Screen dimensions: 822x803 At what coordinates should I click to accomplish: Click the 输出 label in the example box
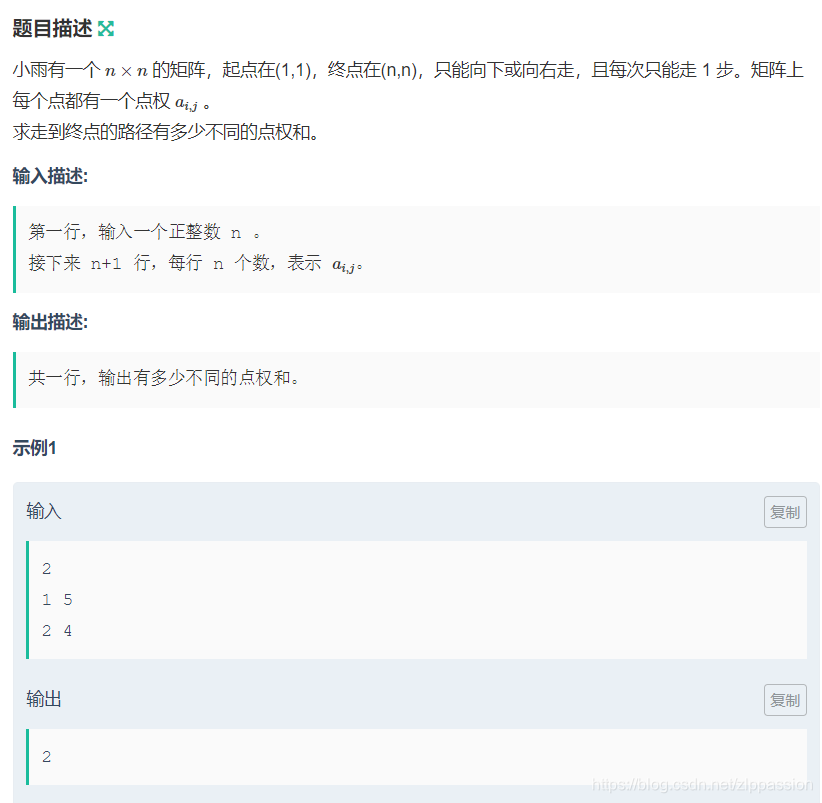coord(44,699)
